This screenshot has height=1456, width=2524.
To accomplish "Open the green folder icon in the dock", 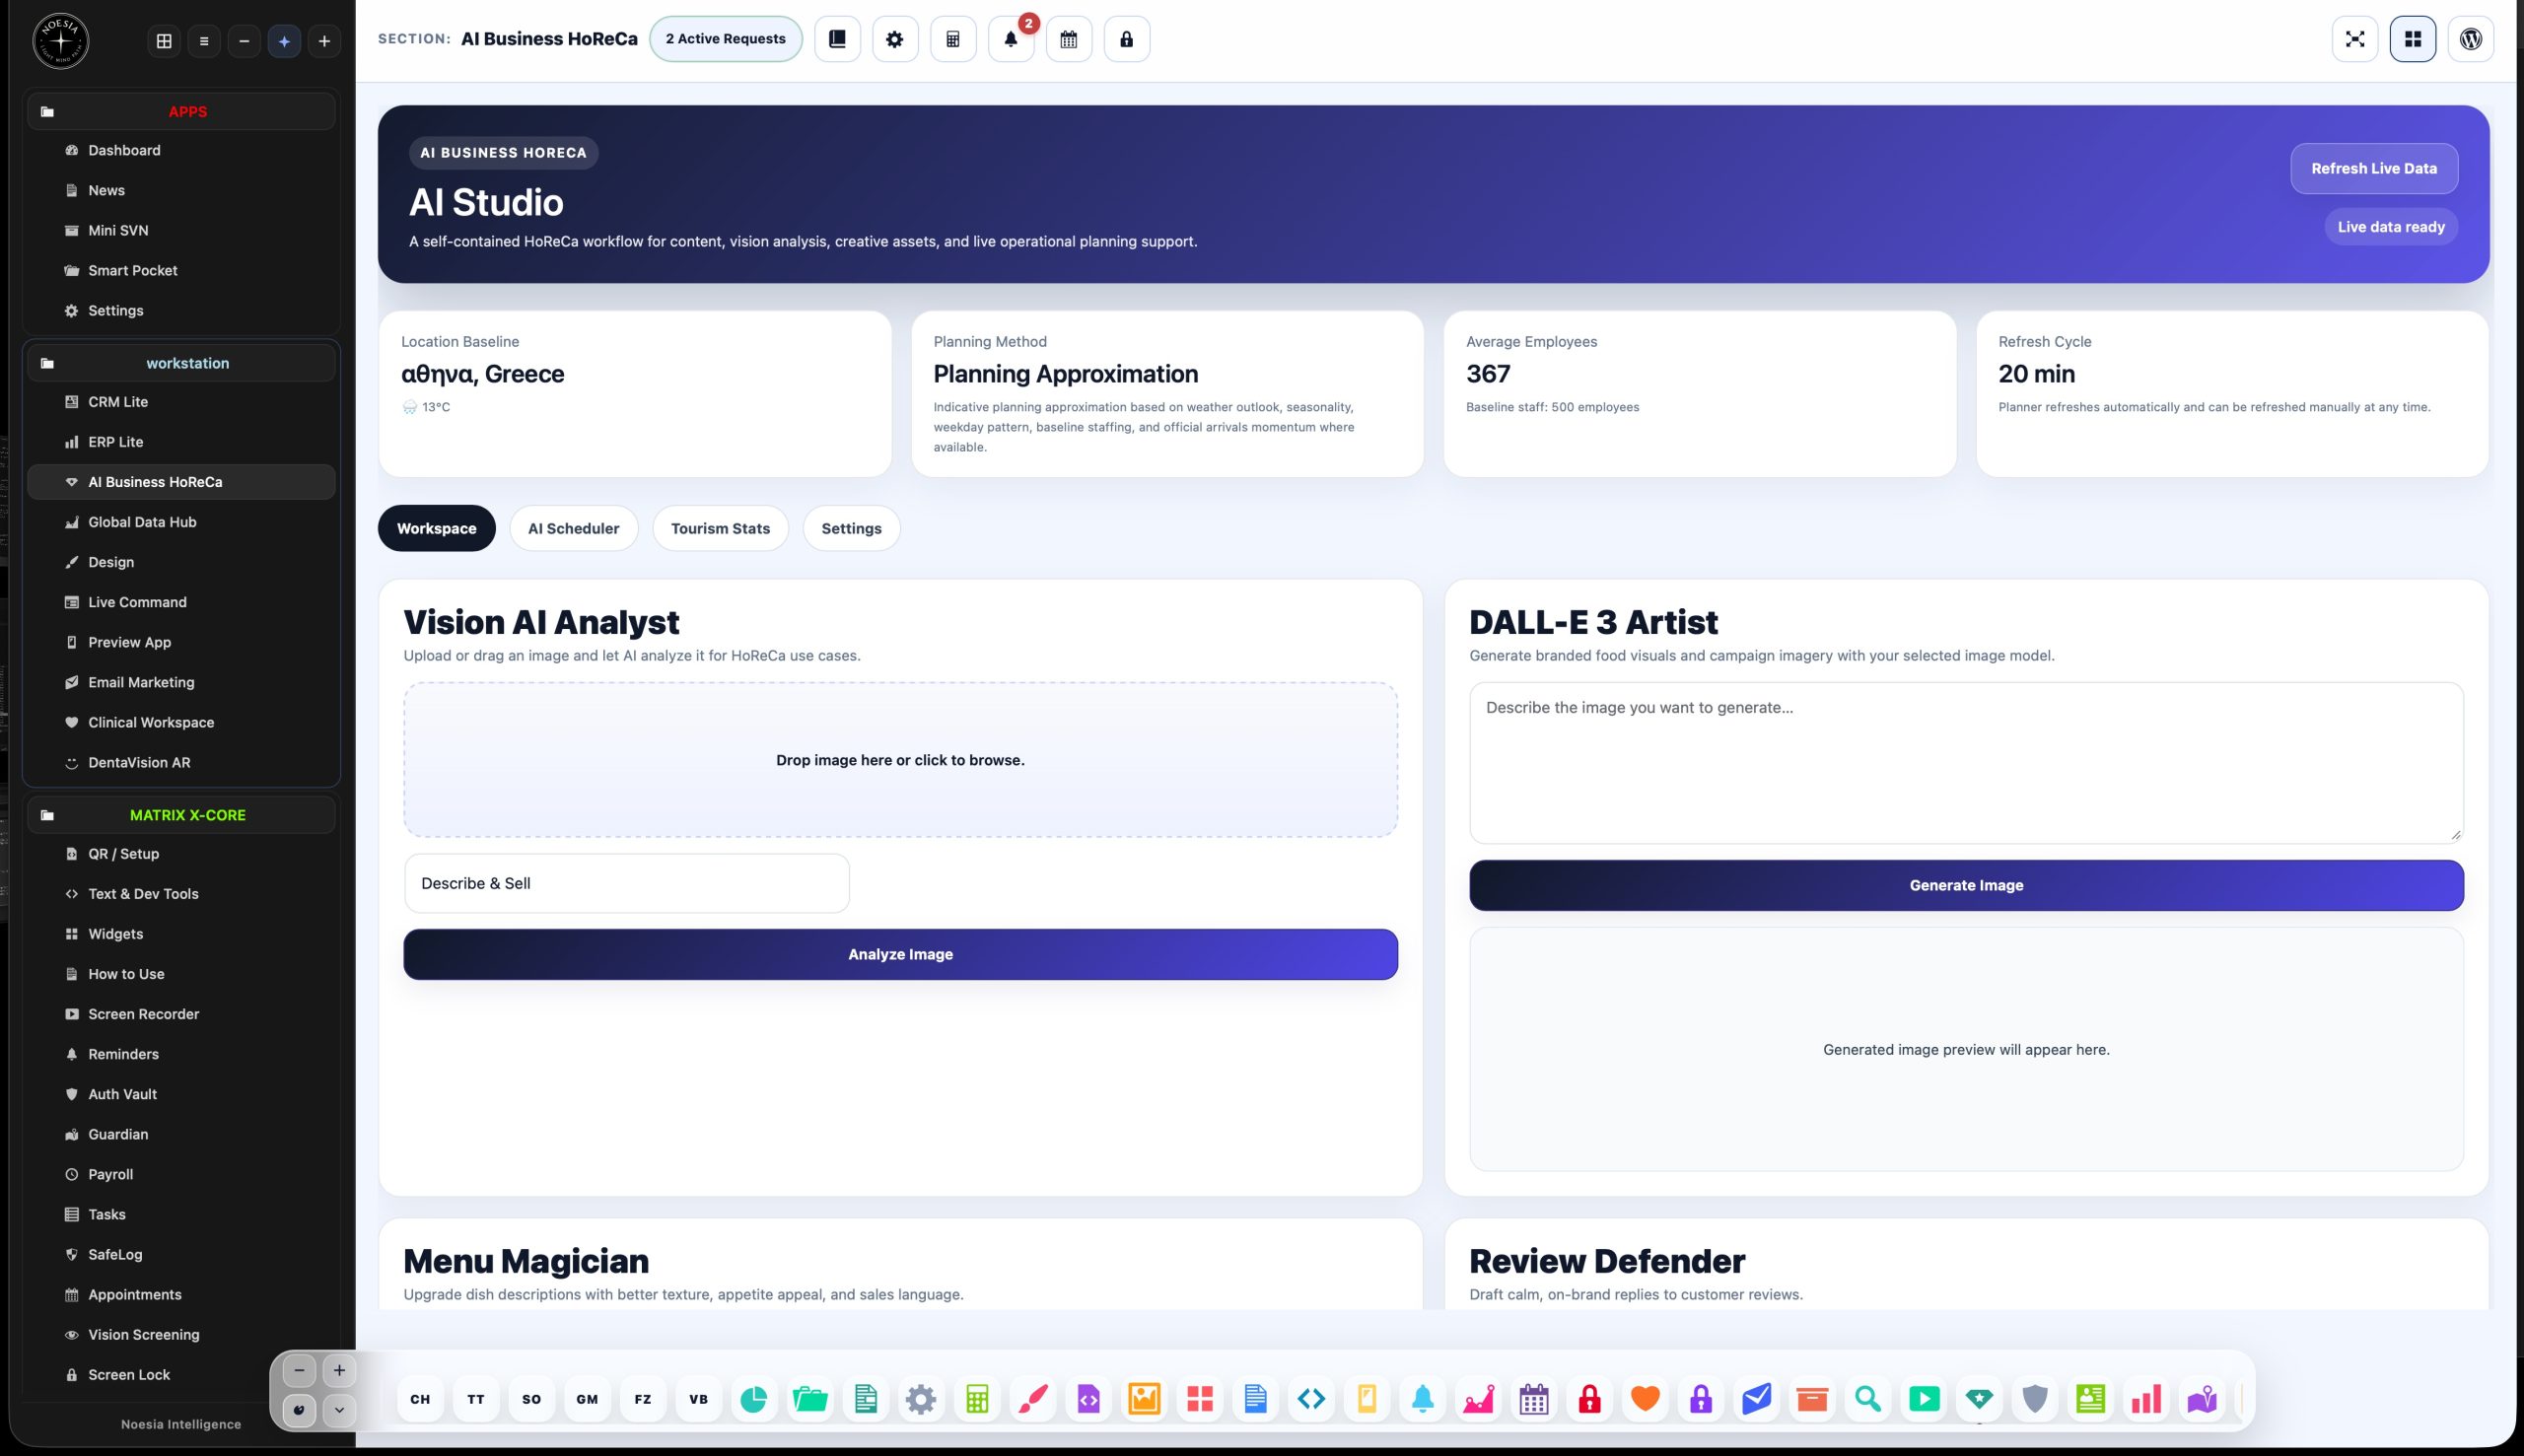I will (x=810, y=1399).
